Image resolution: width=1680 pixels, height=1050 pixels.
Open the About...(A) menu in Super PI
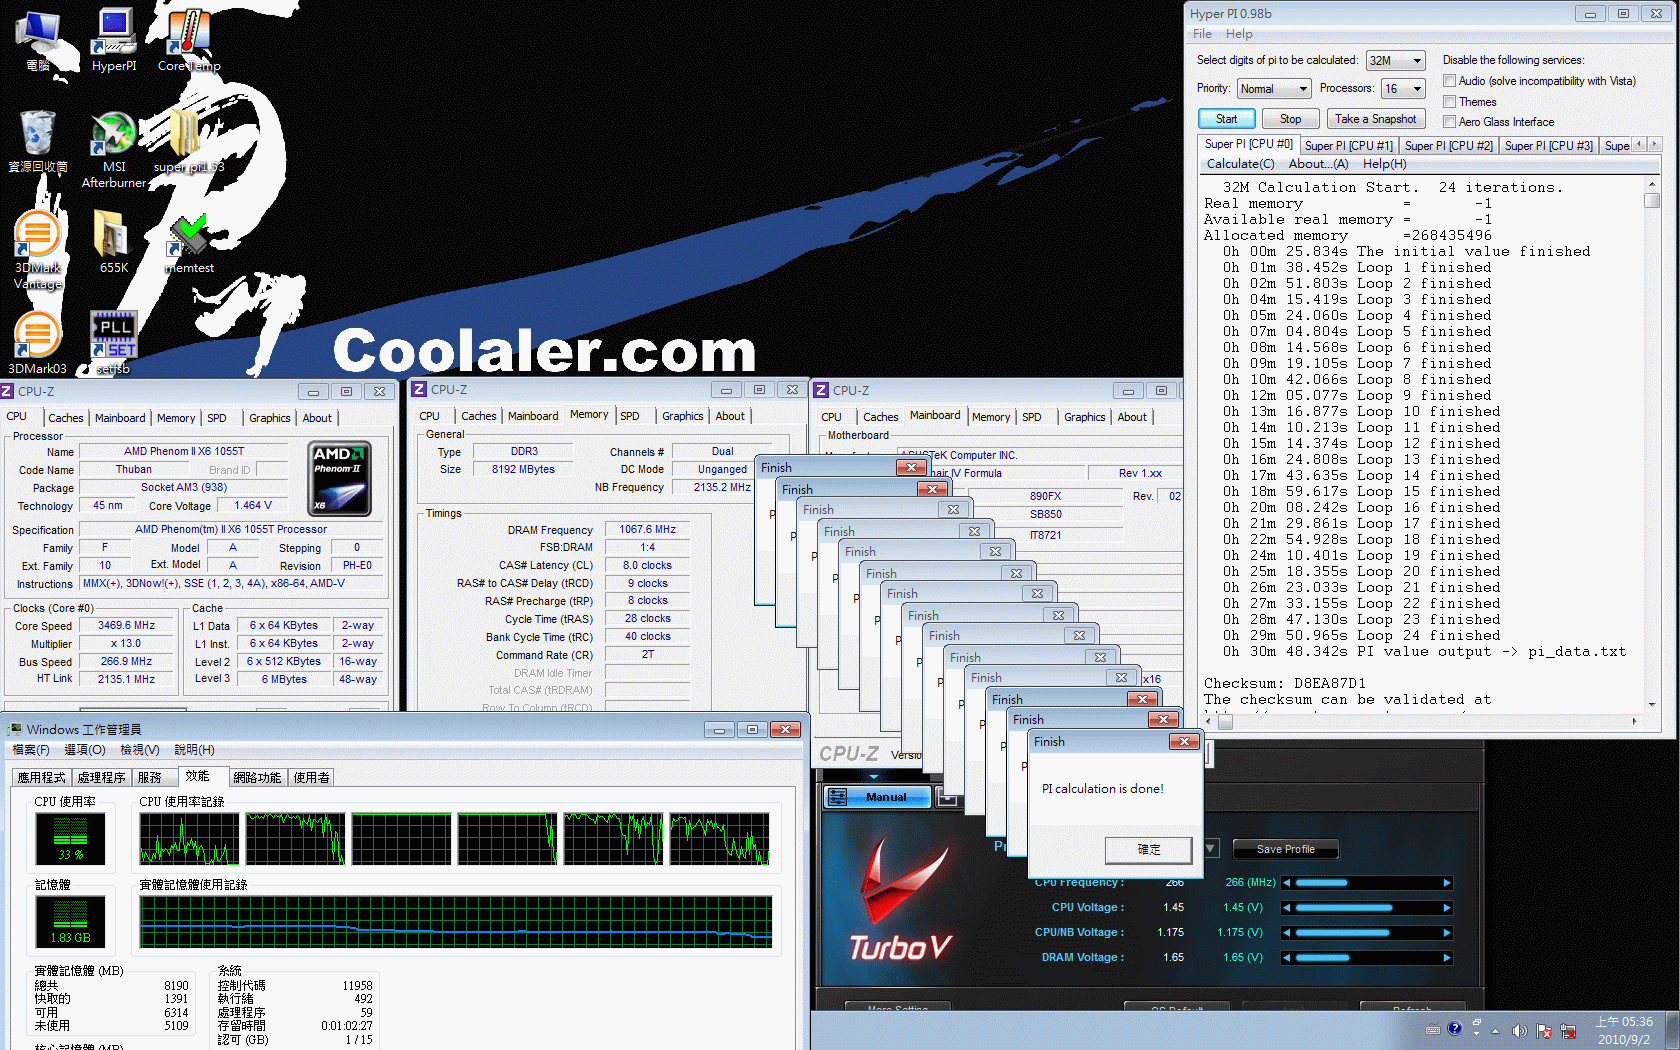pyautogui.click(x=1318, y=164)
